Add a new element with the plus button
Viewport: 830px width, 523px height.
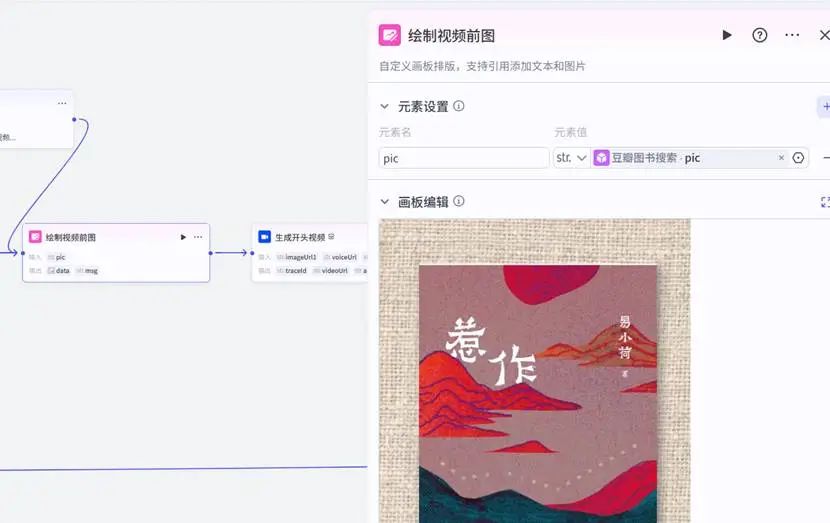825,106
